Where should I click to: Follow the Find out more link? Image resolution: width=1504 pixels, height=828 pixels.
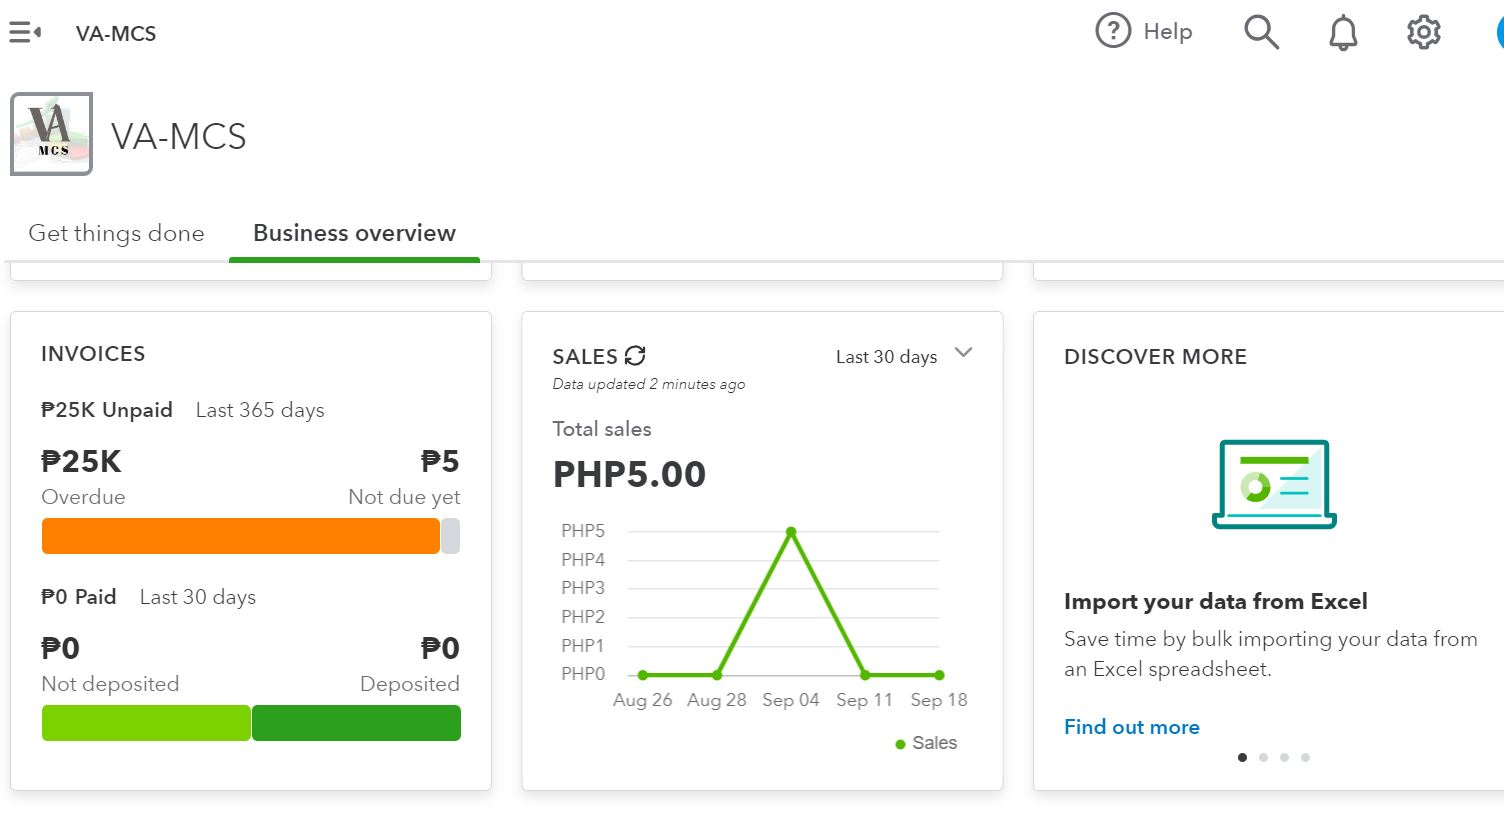click(1131, 727)
